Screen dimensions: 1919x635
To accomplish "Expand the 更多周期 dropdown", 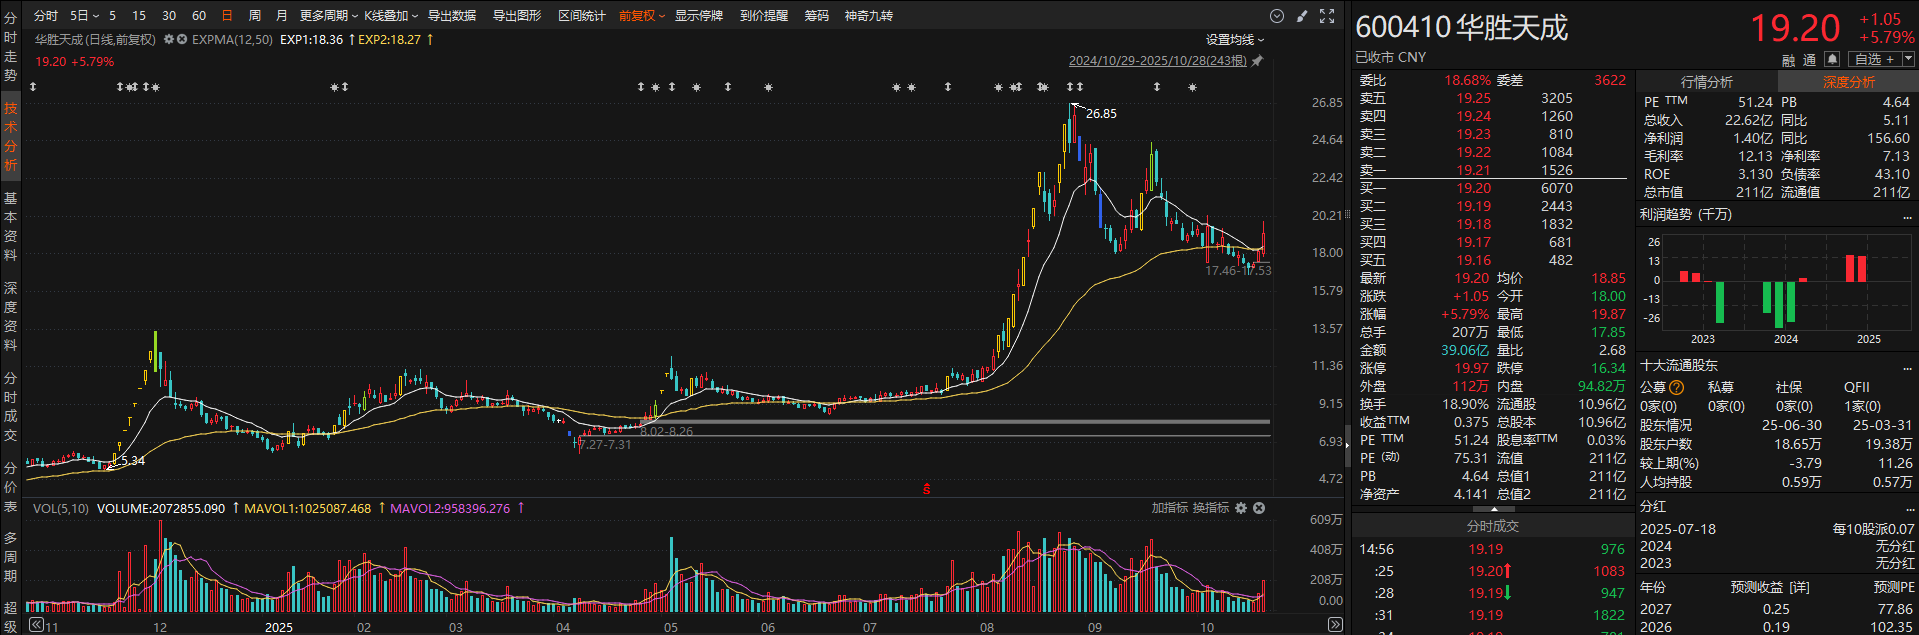I will [328, 16].
